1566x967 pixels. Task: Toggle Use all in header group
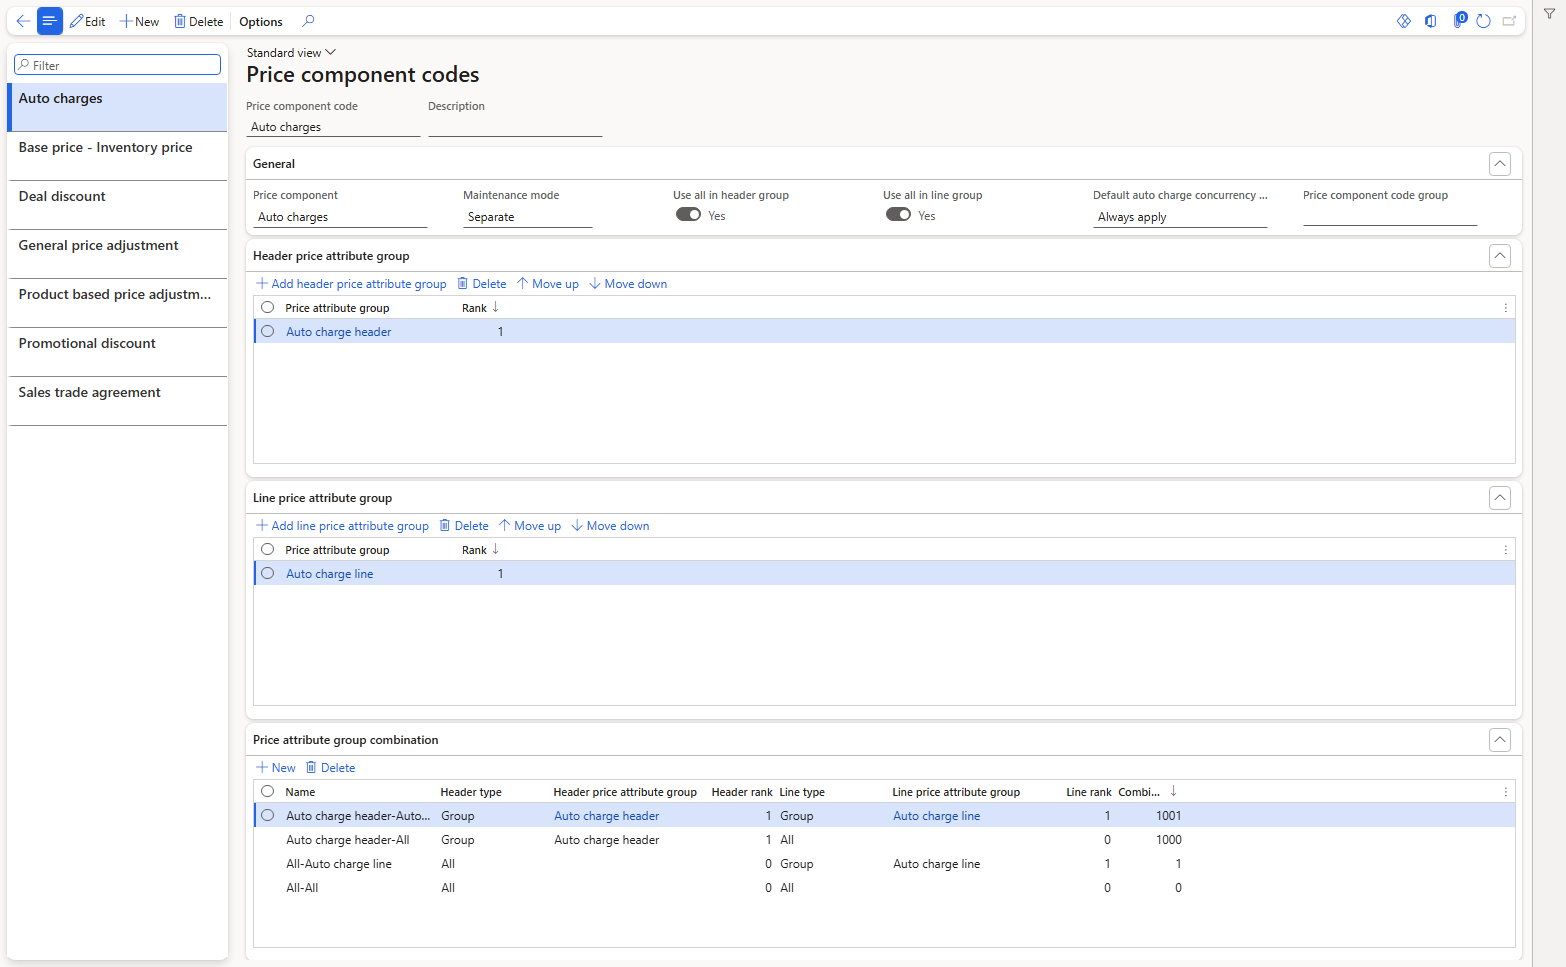coord(688,215)
